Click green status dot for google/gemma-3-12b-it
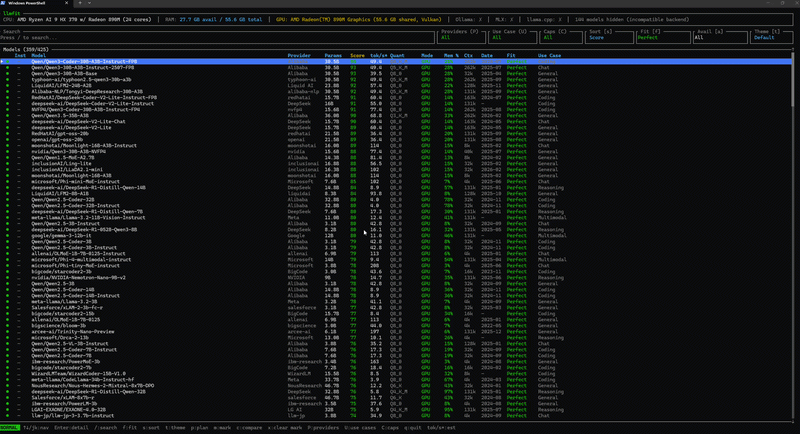Image resolution: width=800 pixels, height=434 pixels. point(7,236)
